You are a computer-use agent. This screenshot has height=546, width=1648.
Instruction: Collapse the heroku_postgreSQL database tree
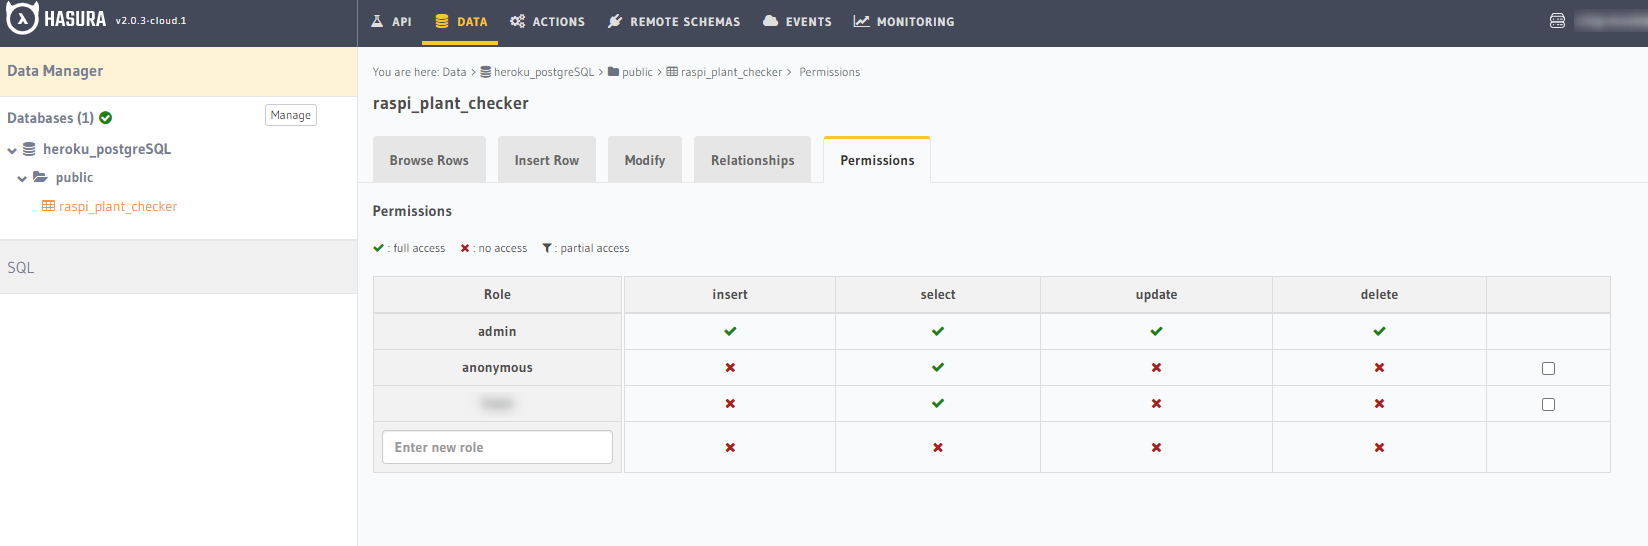(12, 150)
